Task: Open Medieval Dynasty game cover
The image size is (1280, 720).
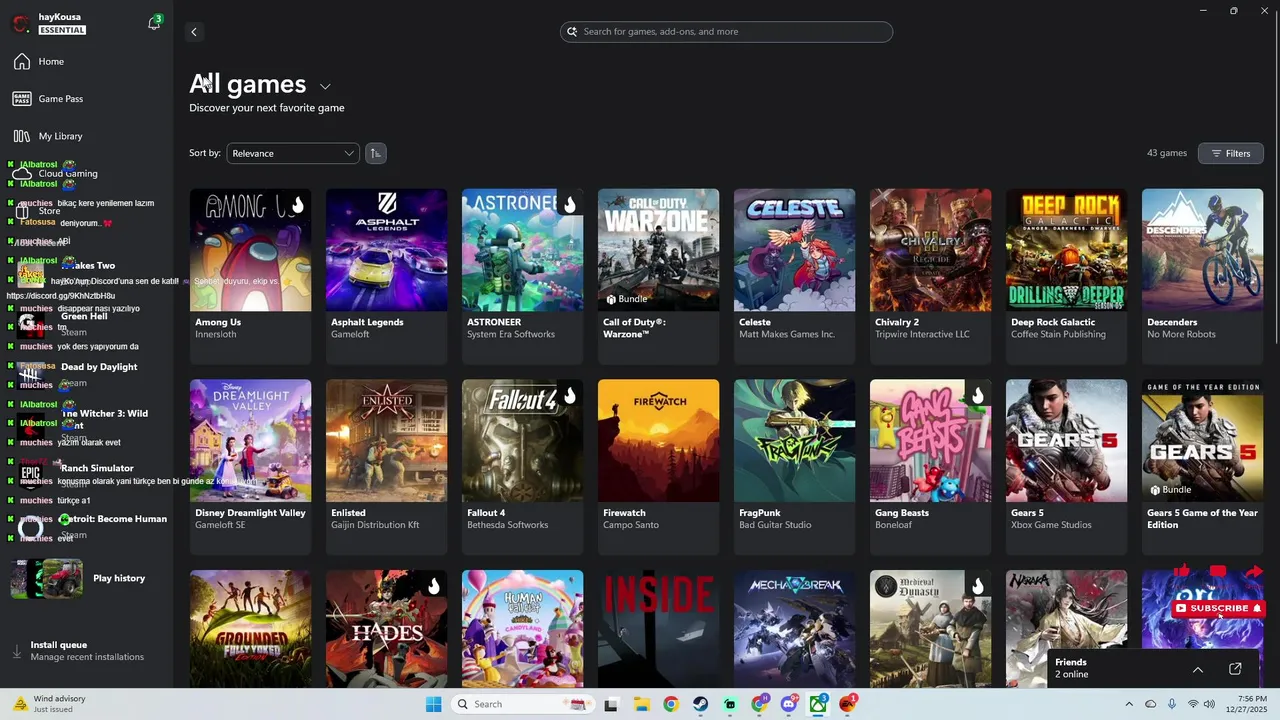Action: (930, 629)
